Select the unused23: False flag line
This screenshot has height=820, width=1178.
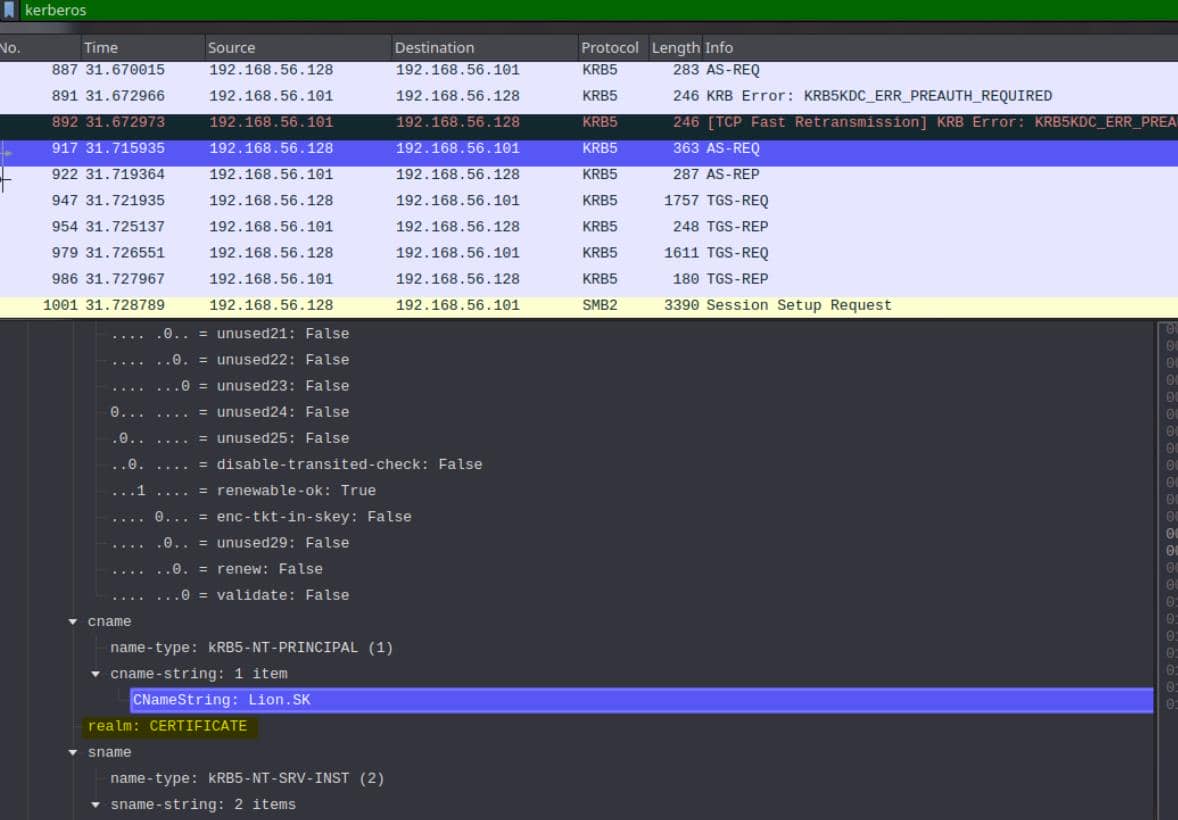(x=230, y=386)
